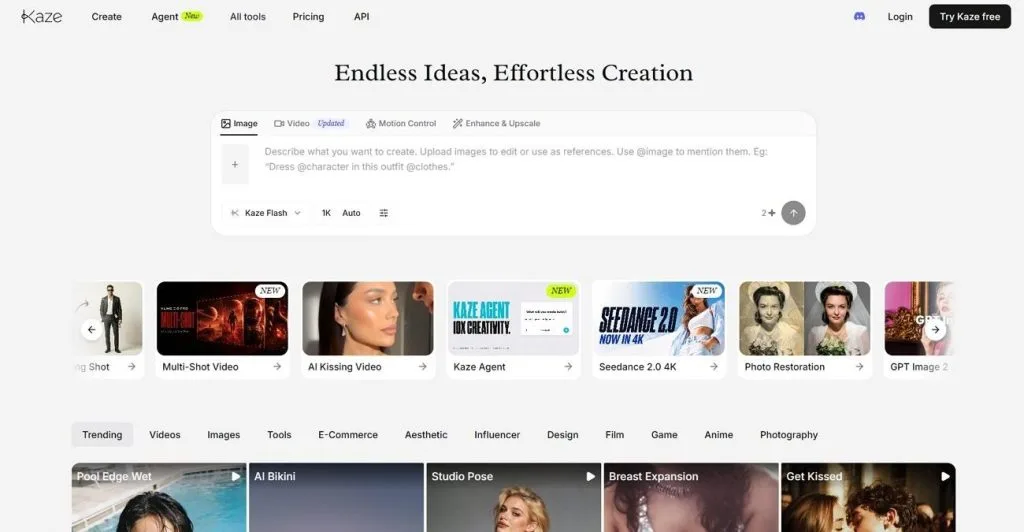This screenshot has height=532, width=1024.
Task: Open the Discord icon link
Action: point(859,16)
